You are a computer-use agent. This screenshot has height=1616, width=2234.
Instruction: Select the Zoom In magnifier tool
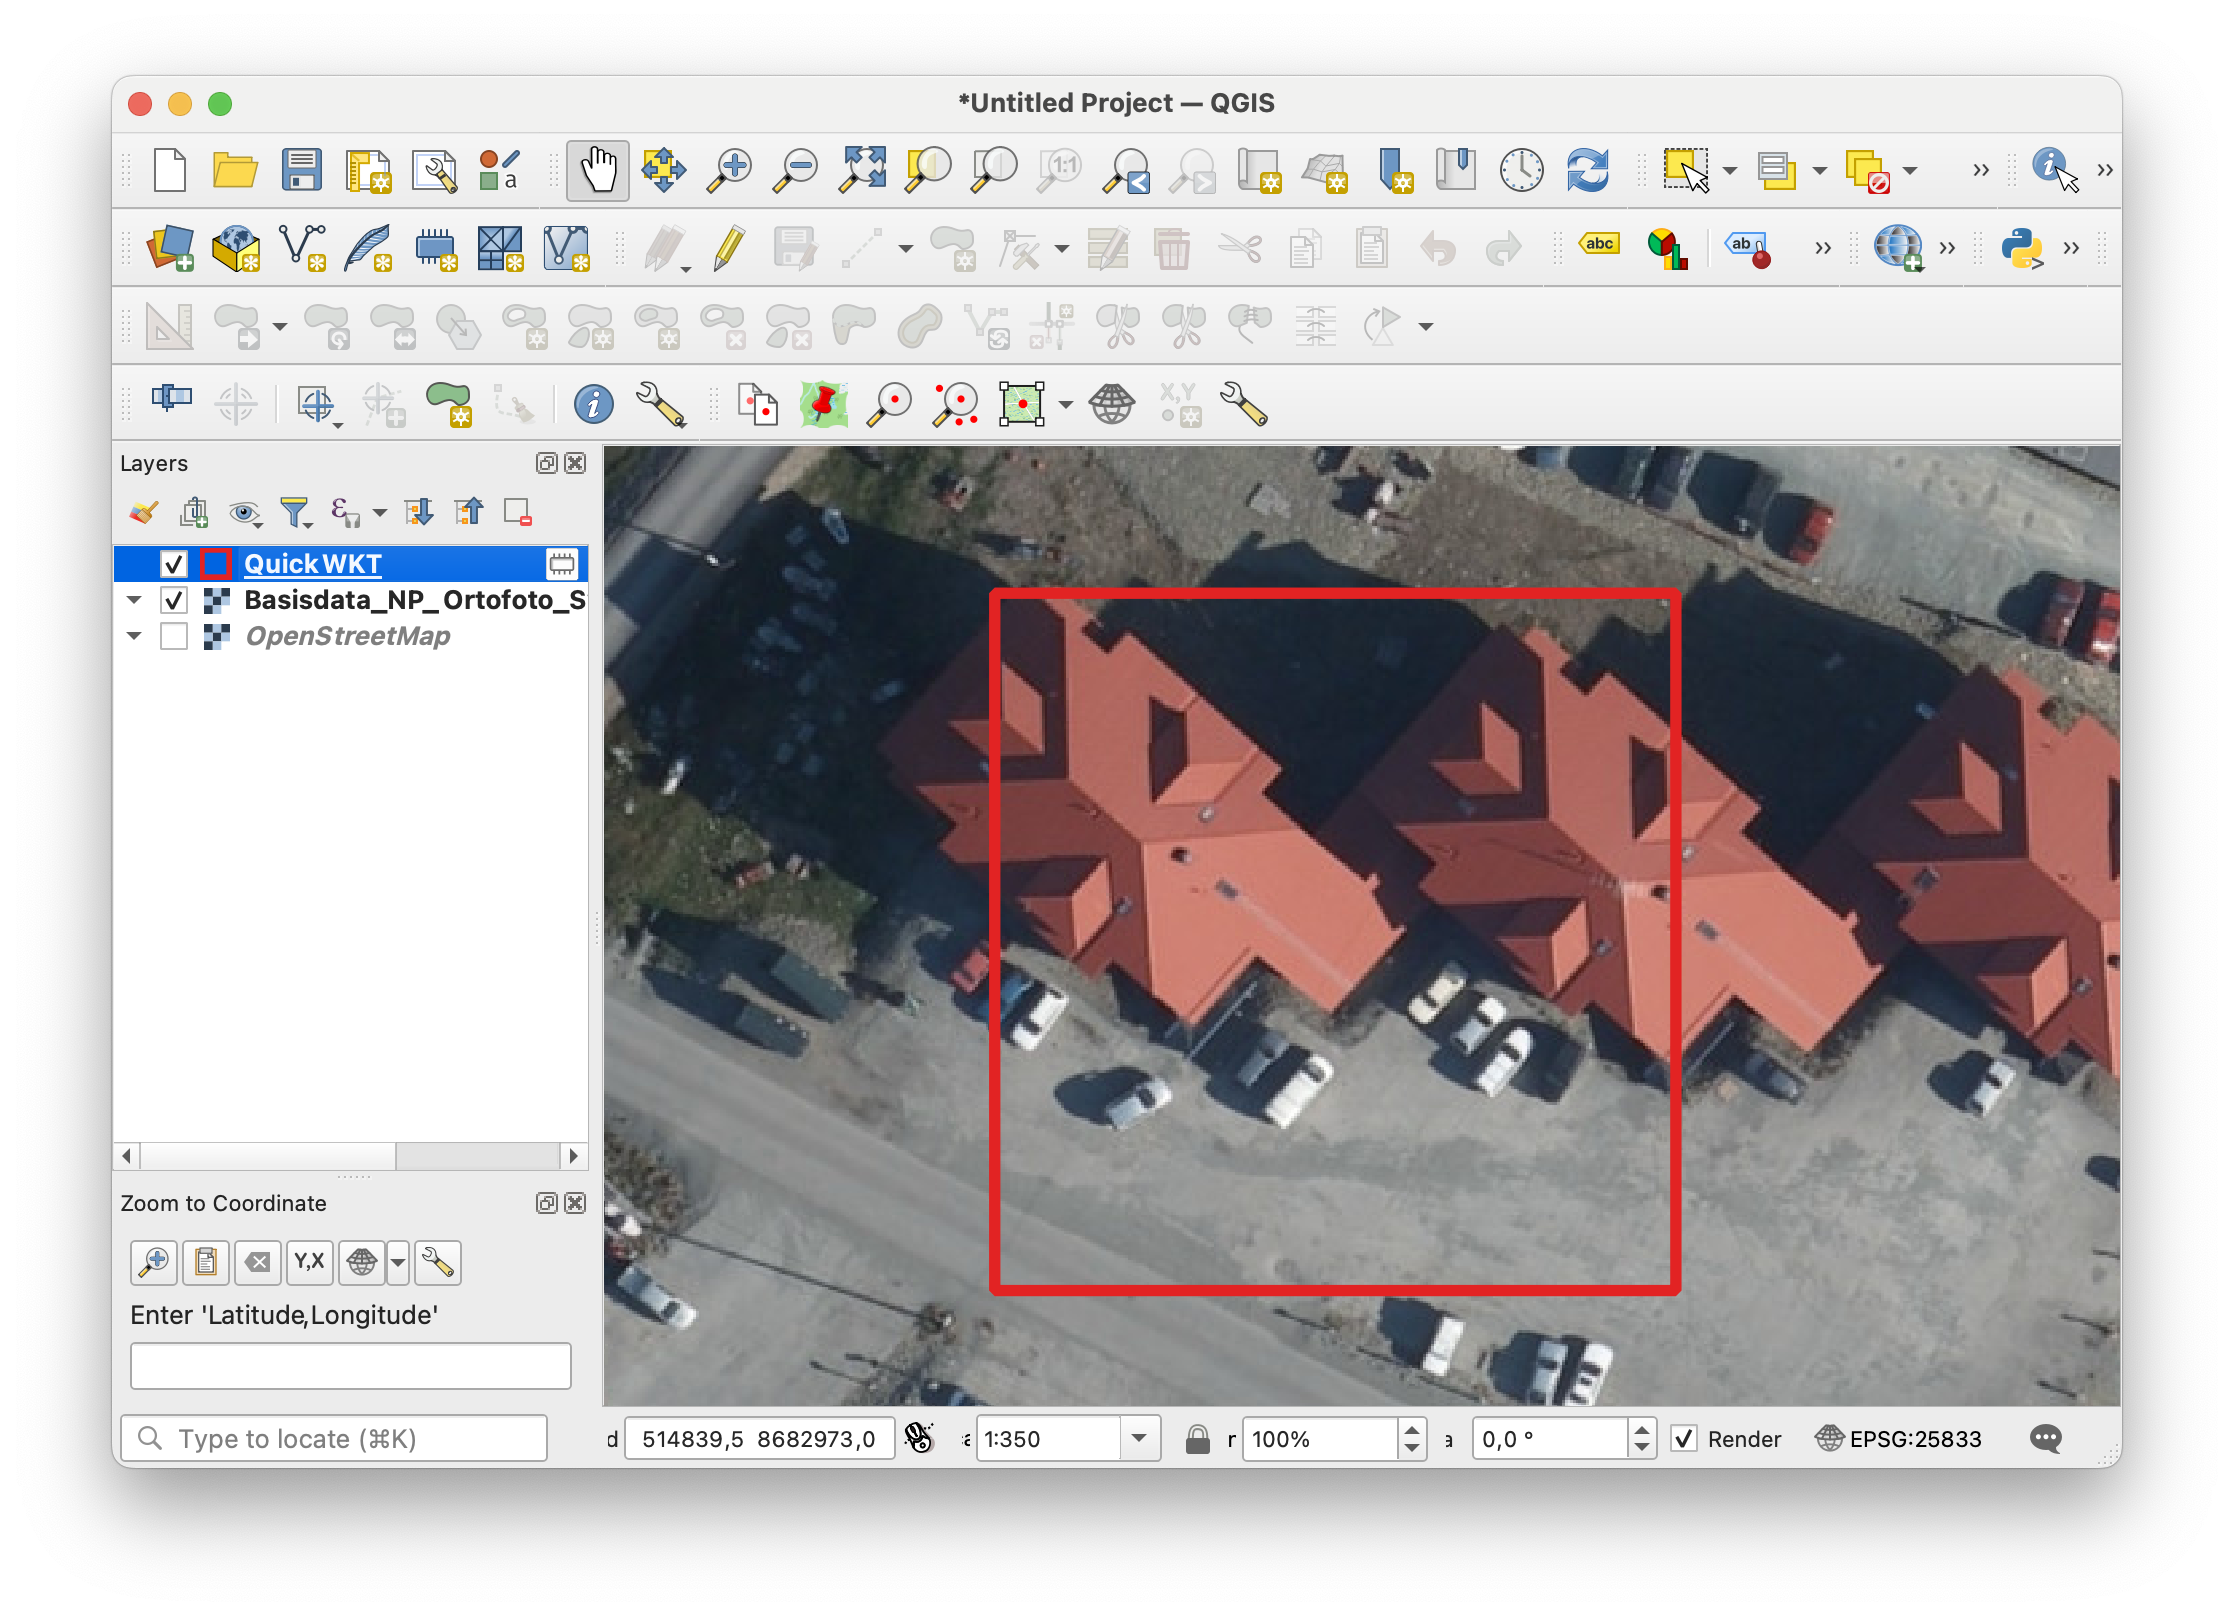(x=729, y=170)
